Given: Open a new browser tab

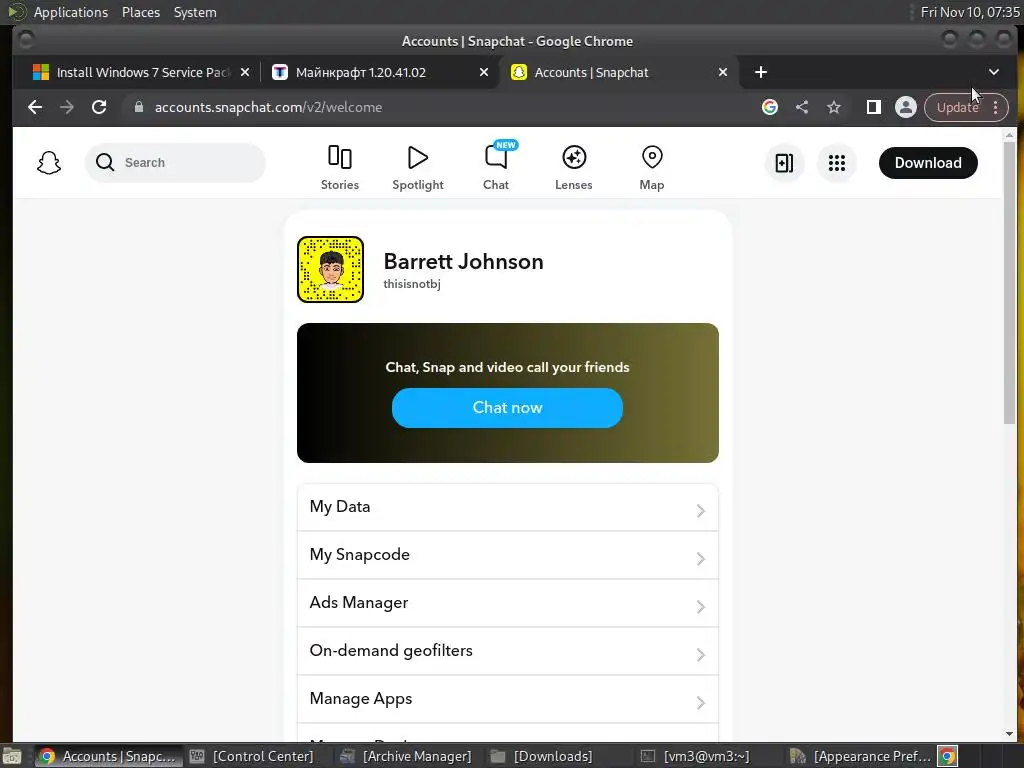Looking at the screenshot, I should coord(761,72).
